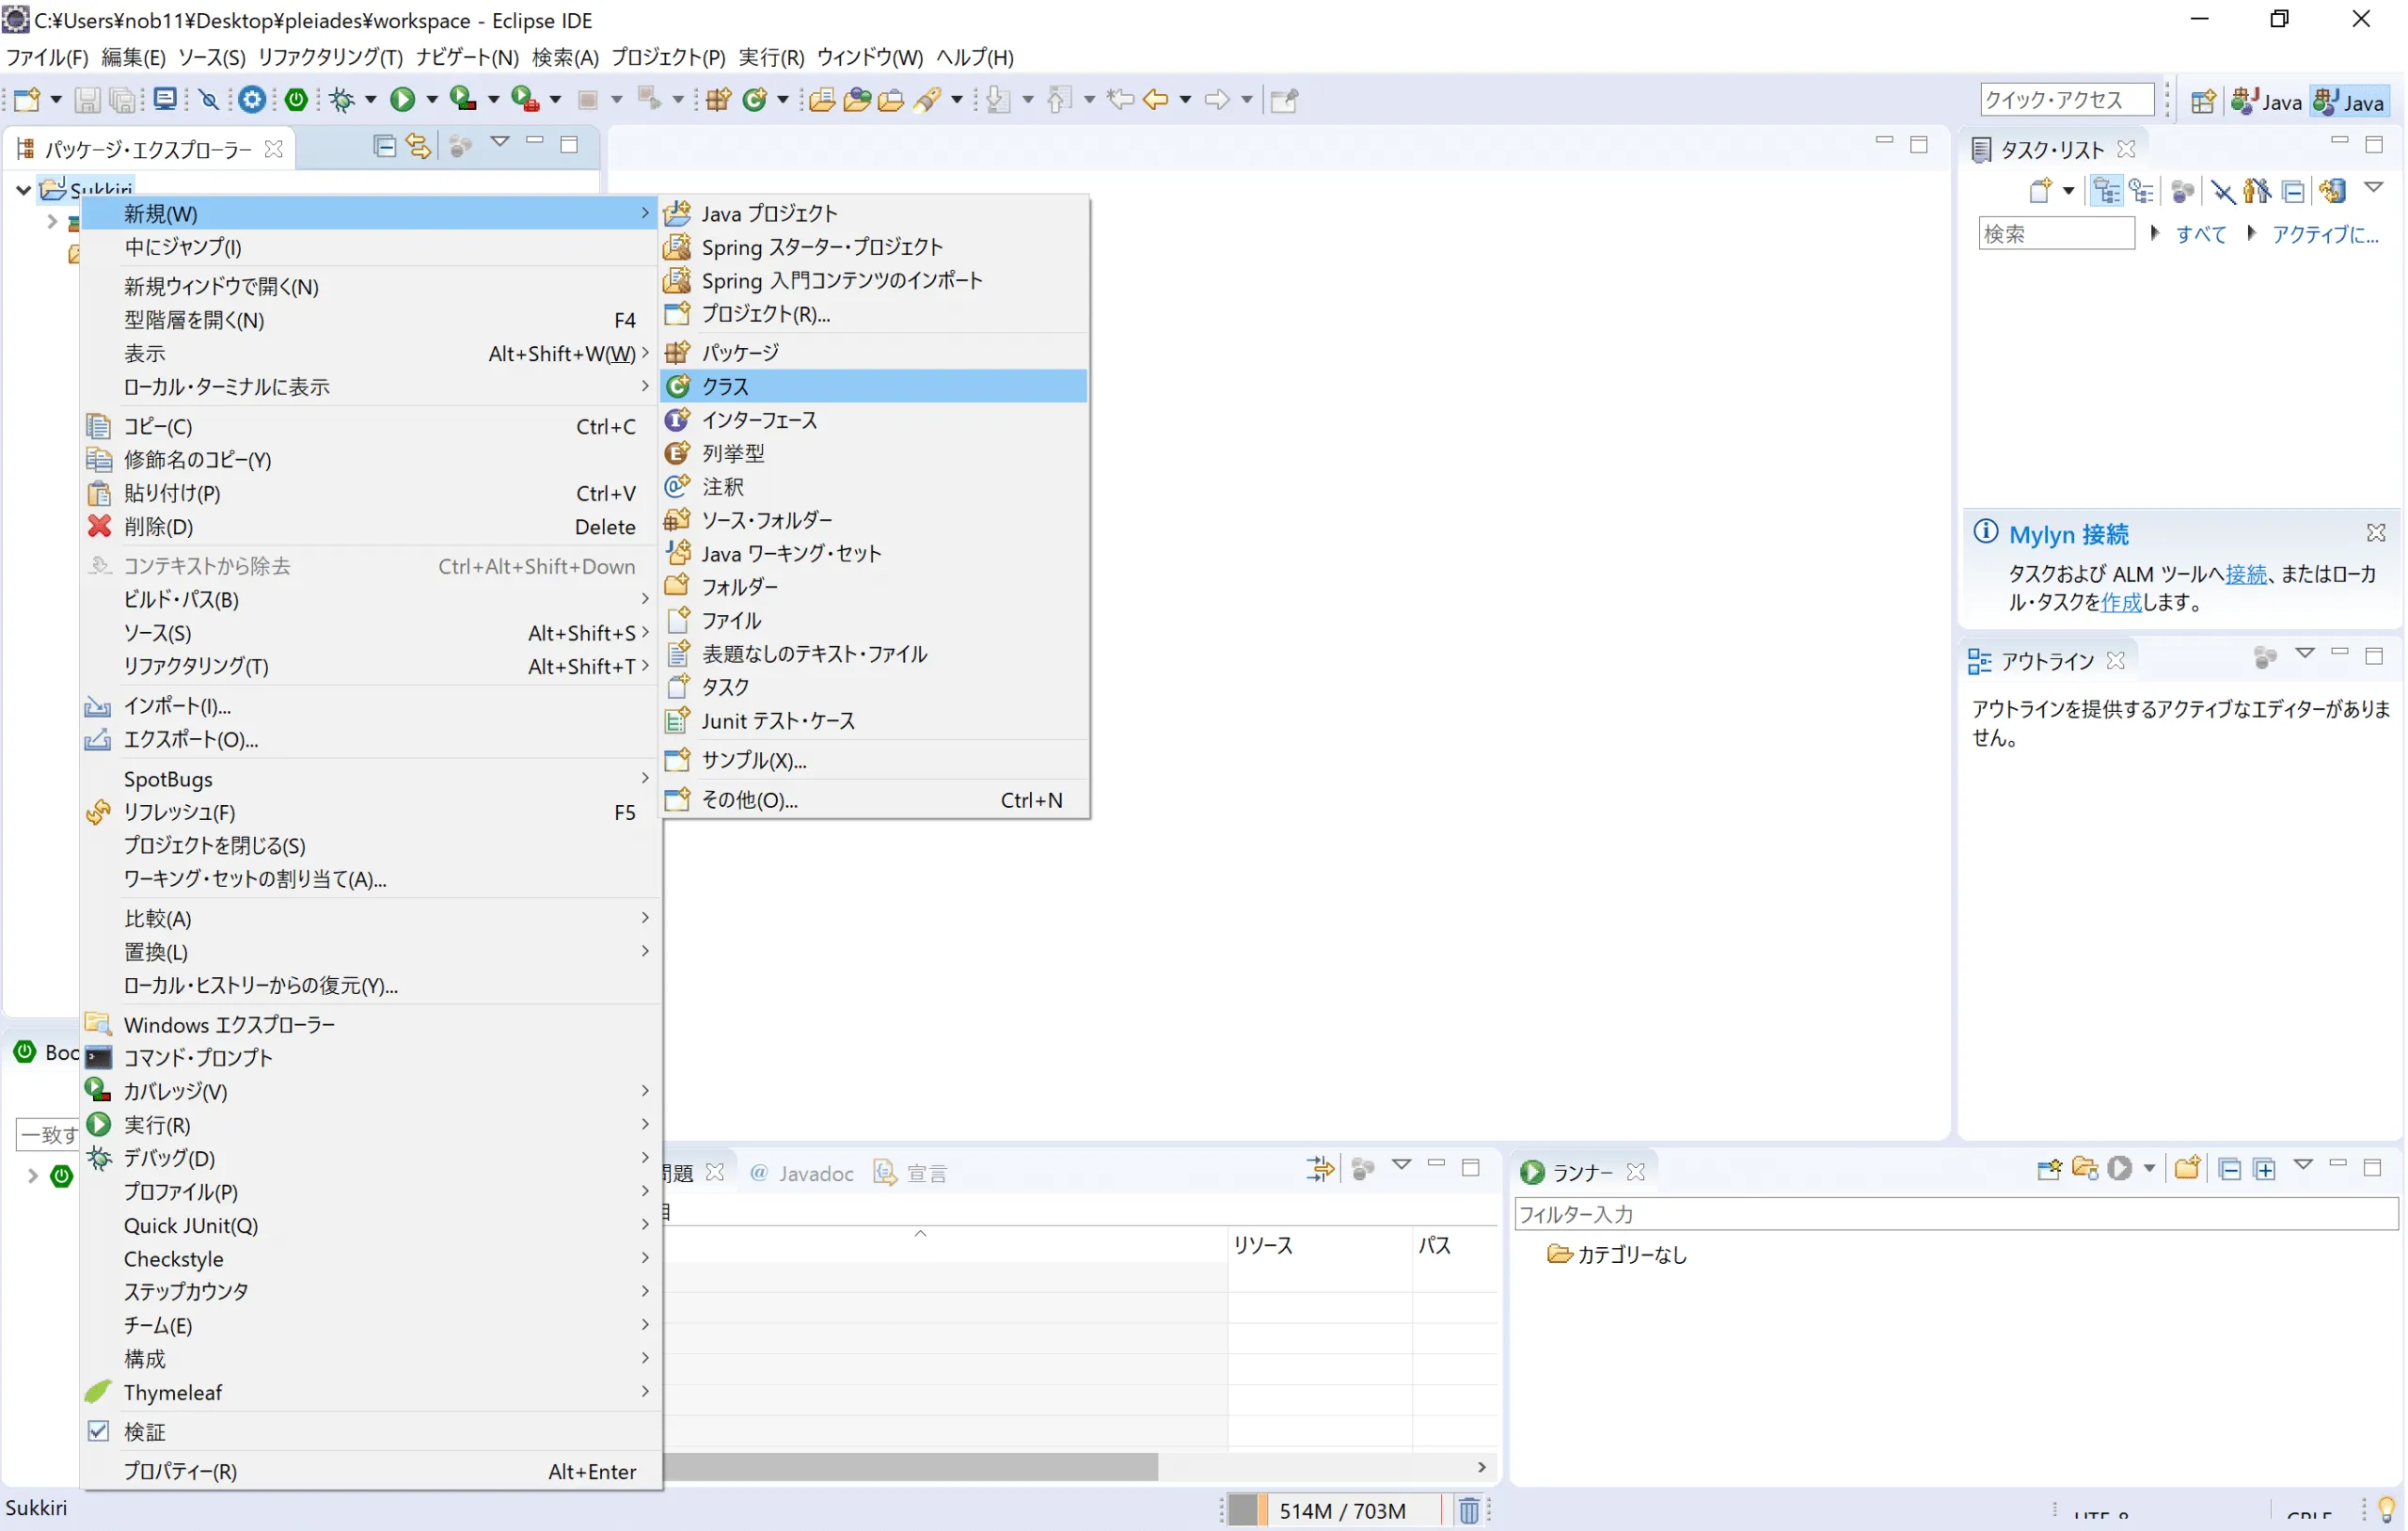Click the New Java Class toolbar icon

point(756,100)
